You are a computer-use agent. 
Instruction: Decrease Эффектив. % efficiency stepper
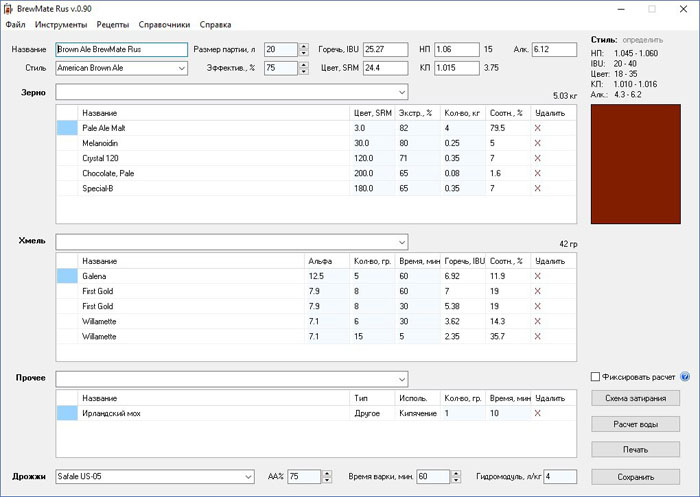click(x=304, y=71)
